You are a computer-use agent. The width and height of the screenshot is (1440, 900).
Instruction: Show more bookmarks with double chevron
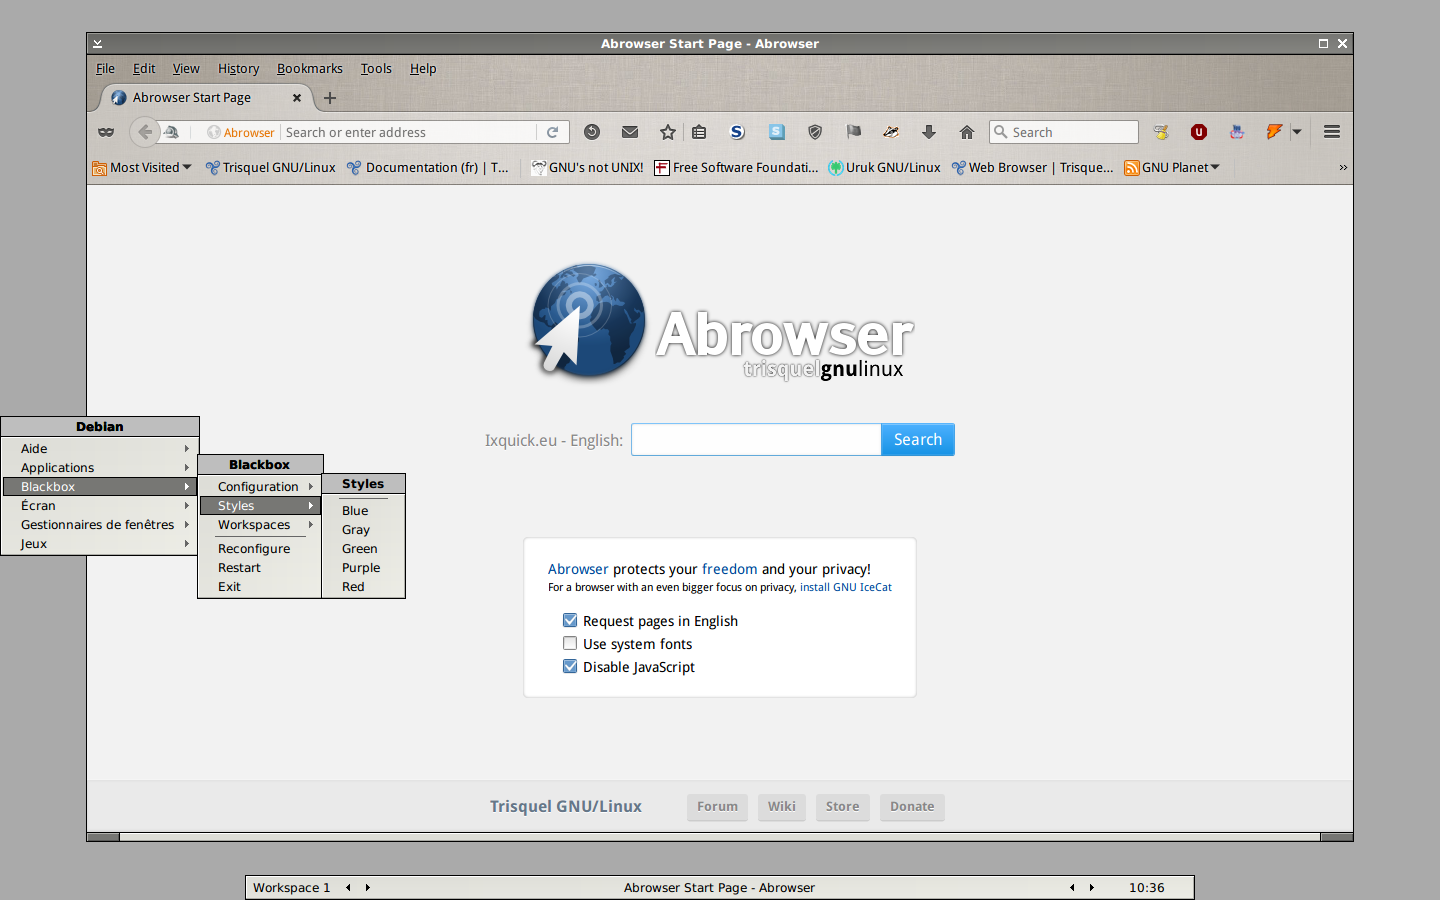(1343, 167)
